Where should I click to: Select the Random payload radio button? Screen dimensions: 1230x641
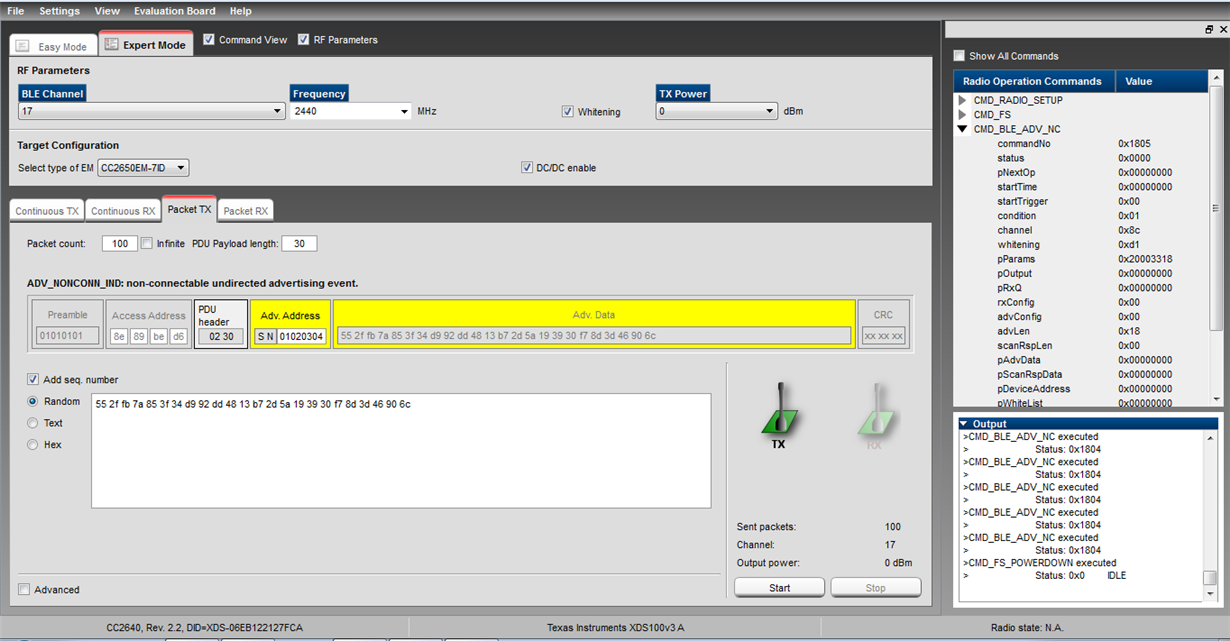[33, 401]
